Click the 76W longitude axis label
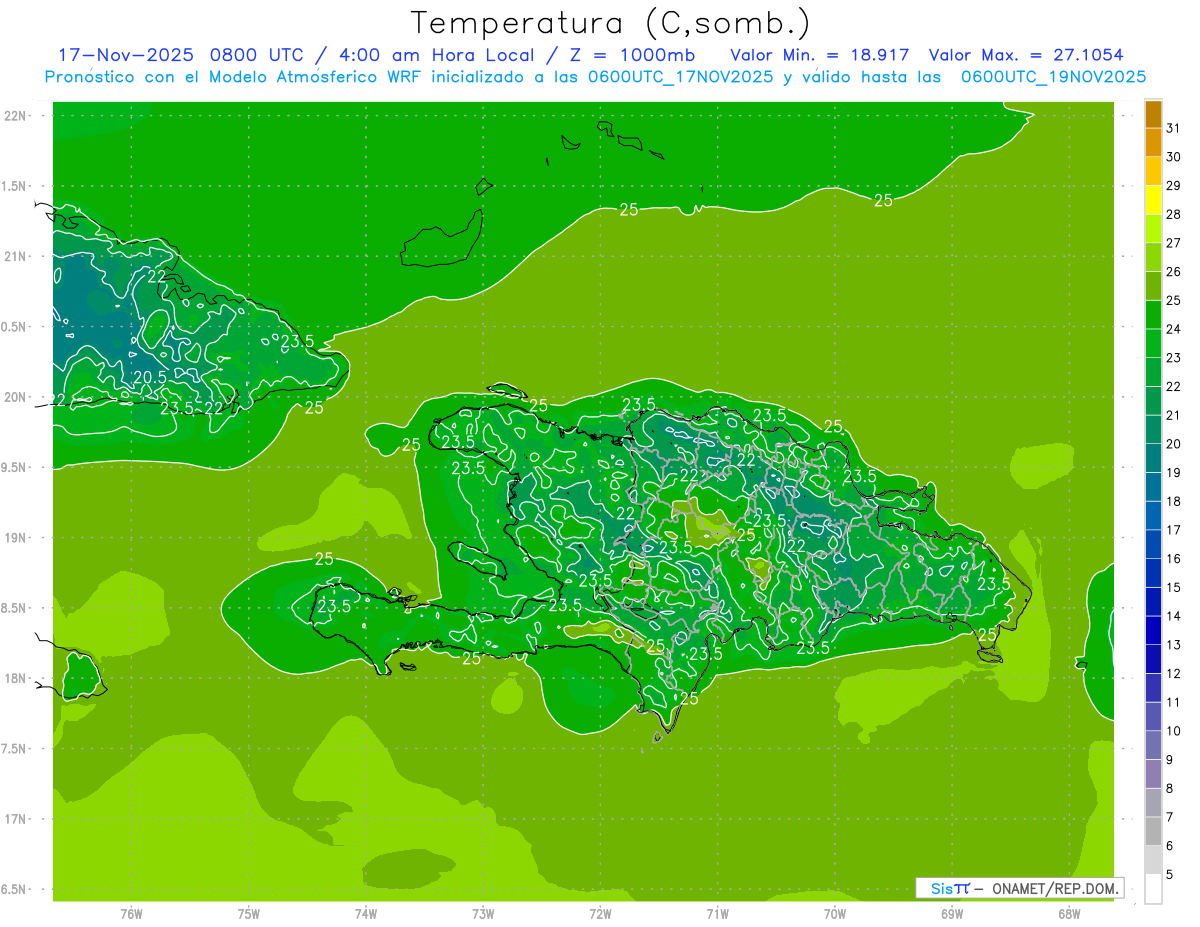1200x927 pixels. tap(131, 914)
